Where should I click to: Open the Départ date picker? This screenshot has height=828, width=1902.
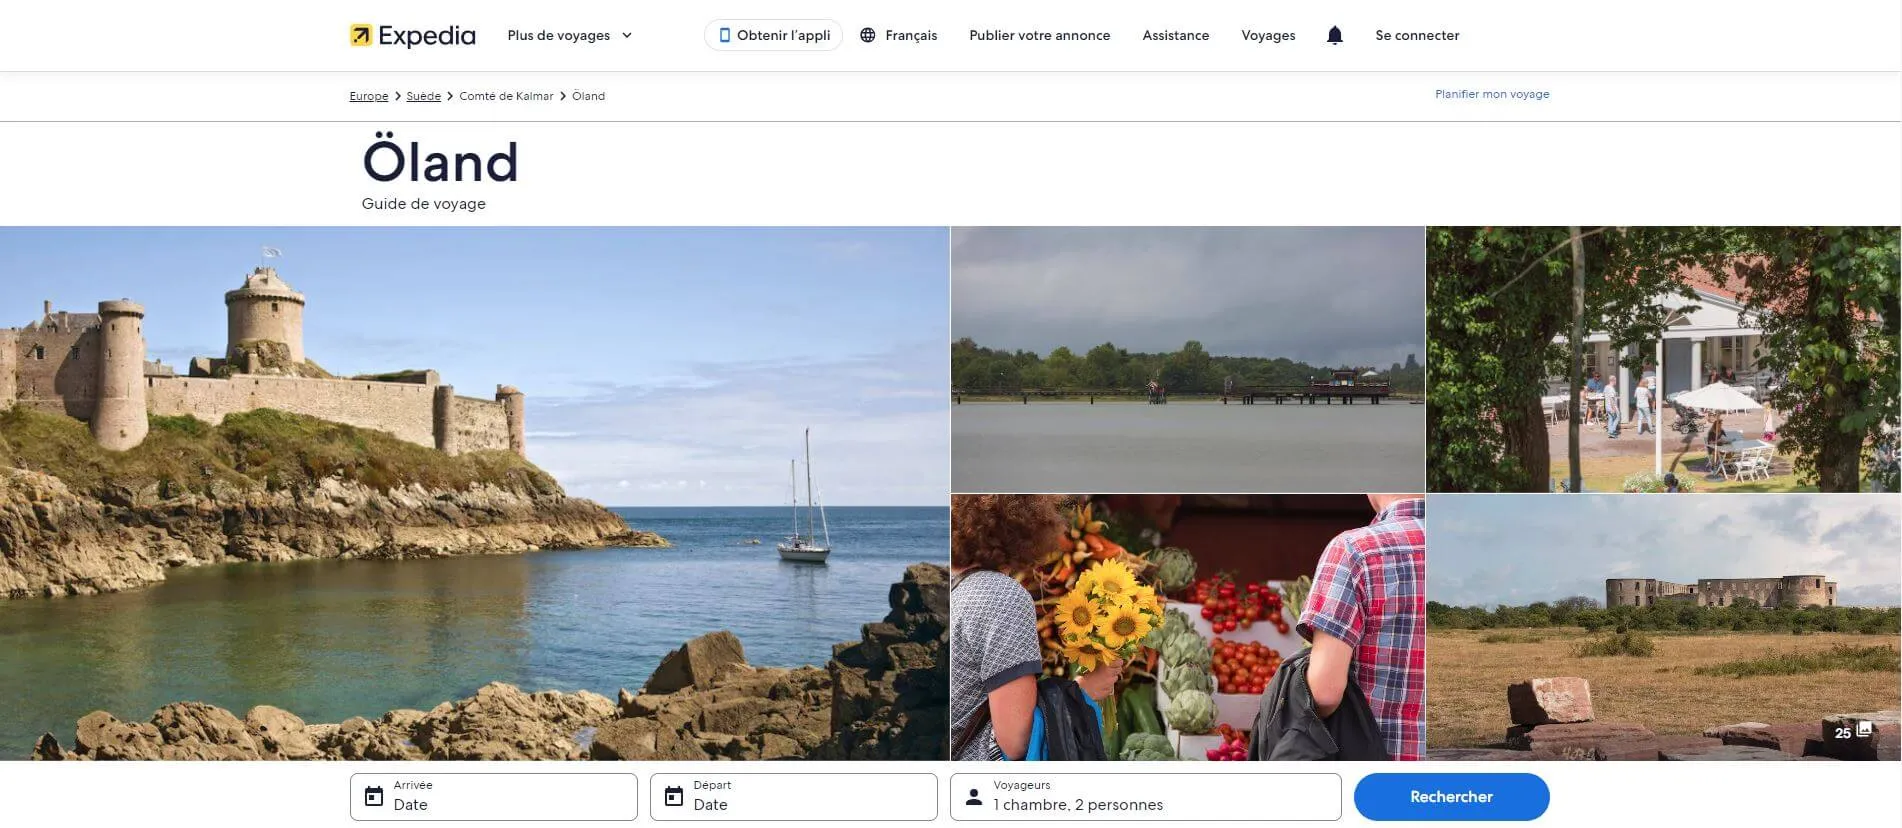793,797
